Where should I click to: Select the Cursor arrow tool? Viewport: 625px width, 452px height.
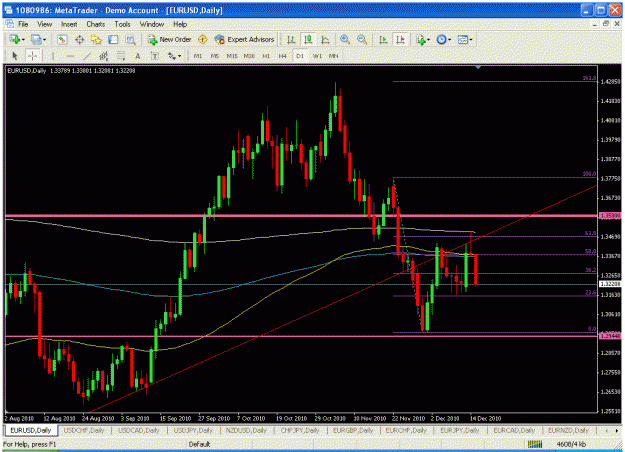tap(15, 56)
